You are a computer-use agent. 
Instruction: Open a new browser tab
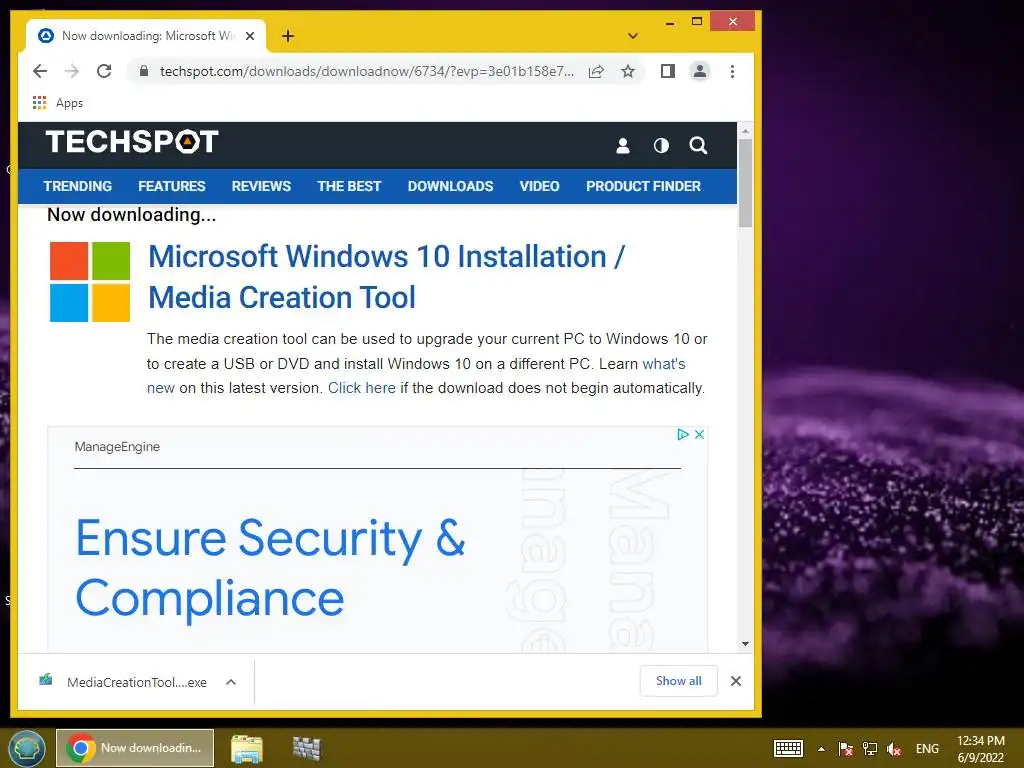pos(288,36)
